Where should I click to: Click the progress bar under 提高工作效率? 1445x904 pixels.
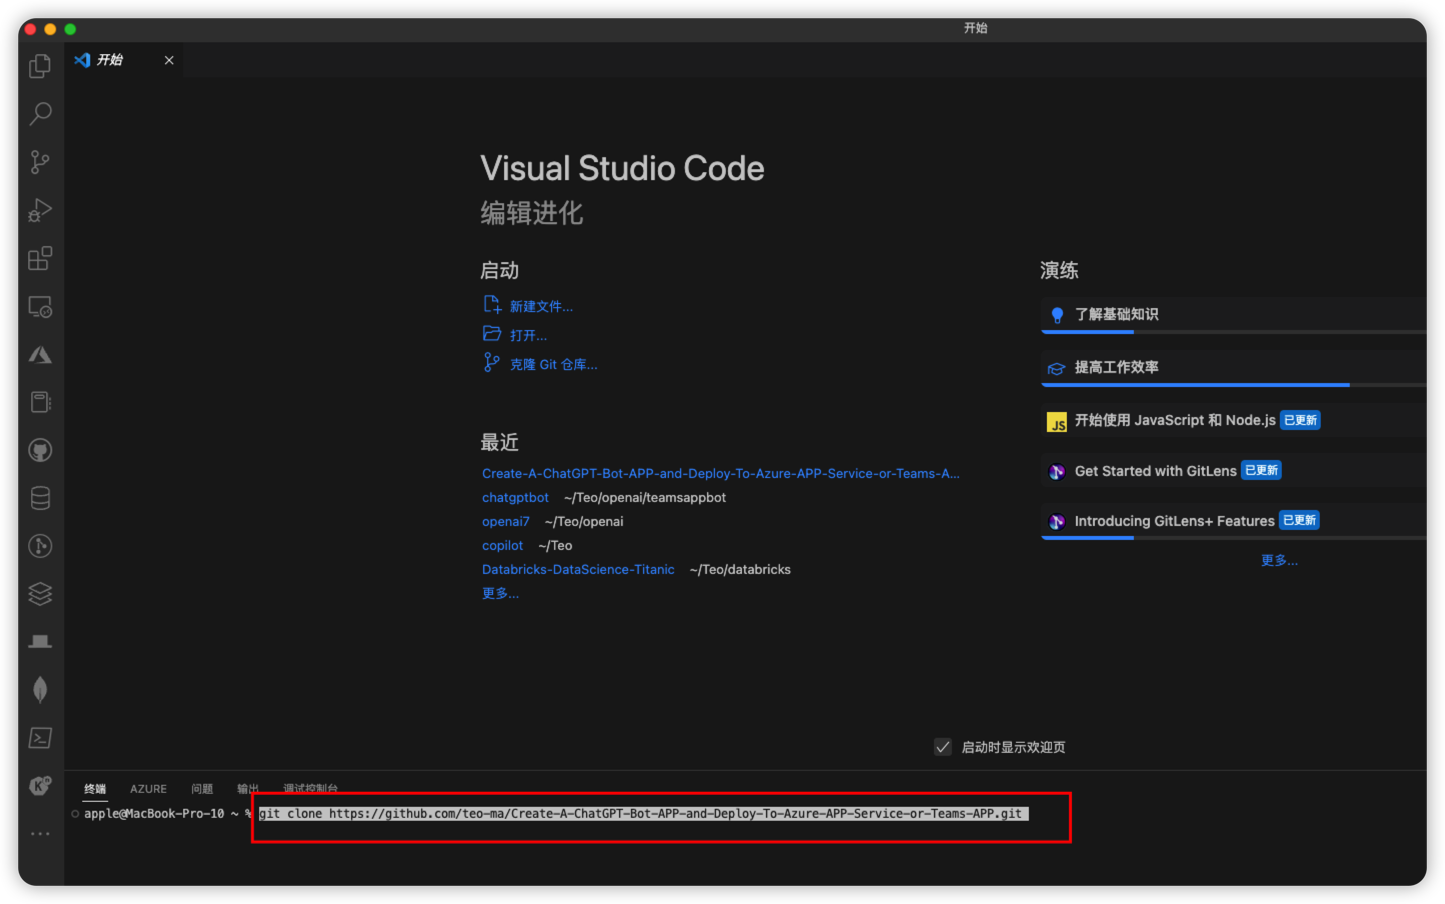point(1233,385)
